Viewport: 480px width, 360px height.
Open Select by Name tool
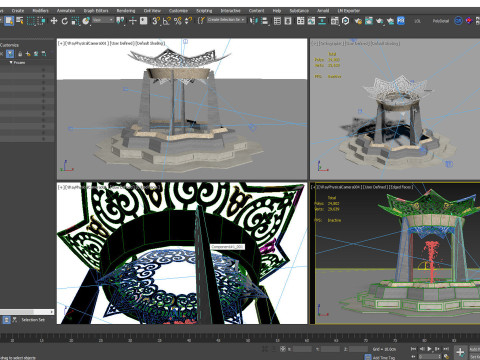[x=20, y=21]
